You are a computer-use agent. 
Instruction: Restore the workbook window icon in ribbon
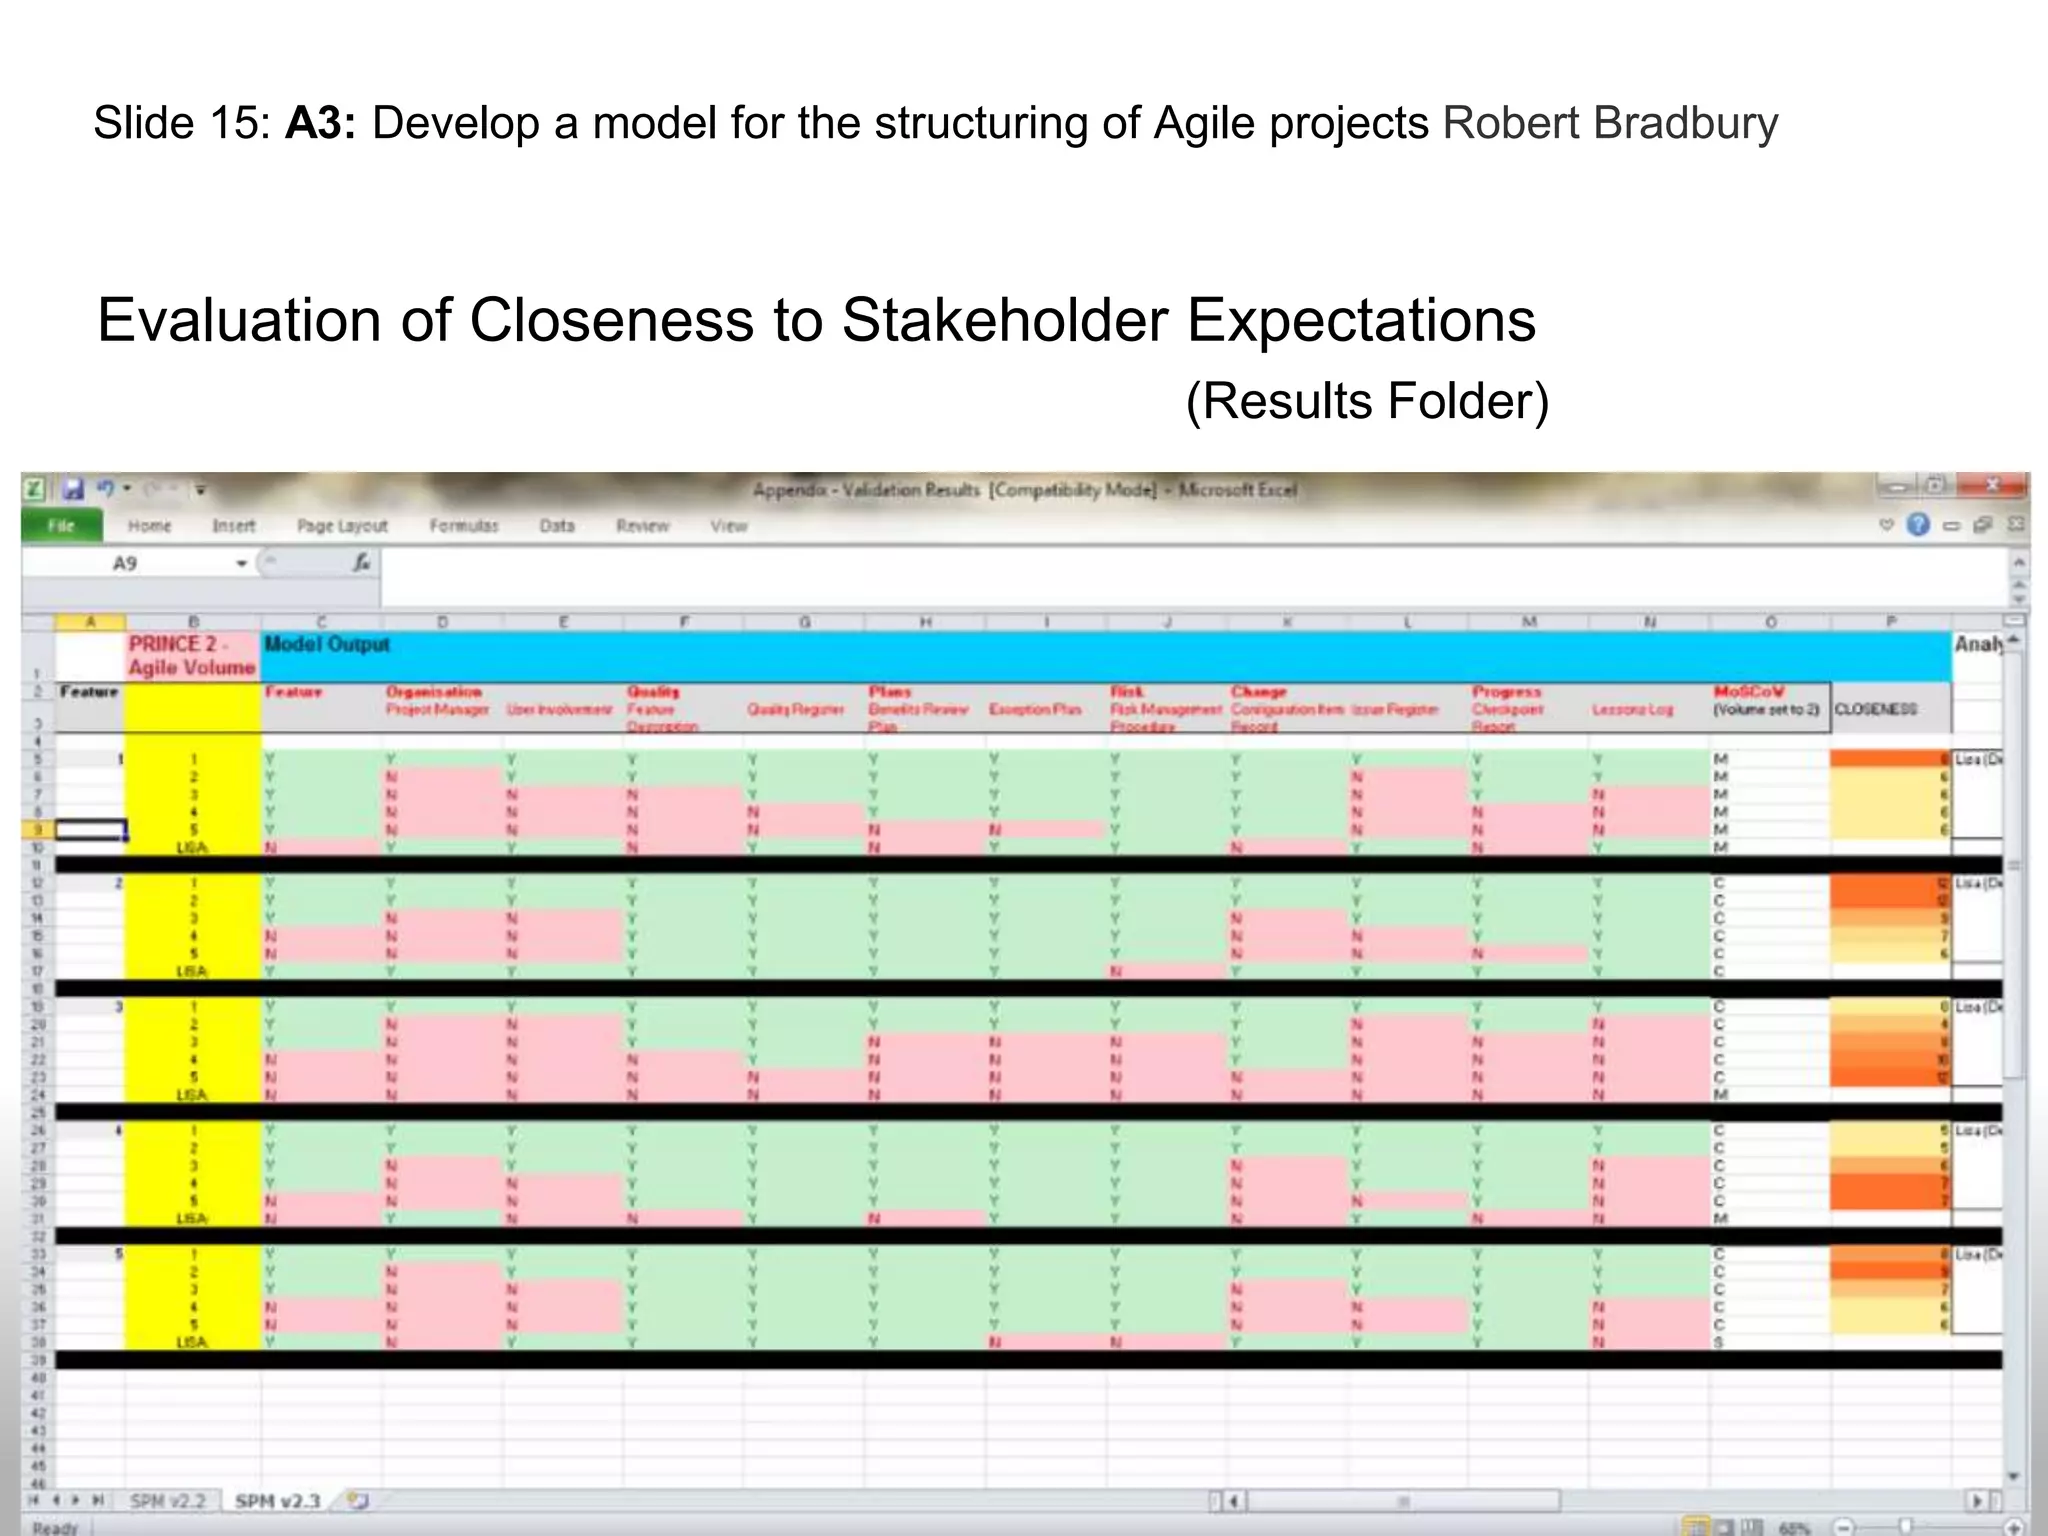tap(1984, 525)
